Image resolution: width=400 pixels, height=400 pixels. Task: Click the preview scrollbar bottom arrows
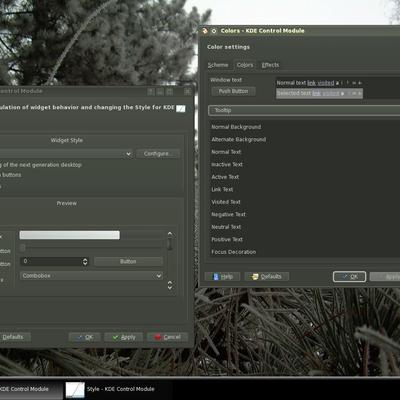170,285
